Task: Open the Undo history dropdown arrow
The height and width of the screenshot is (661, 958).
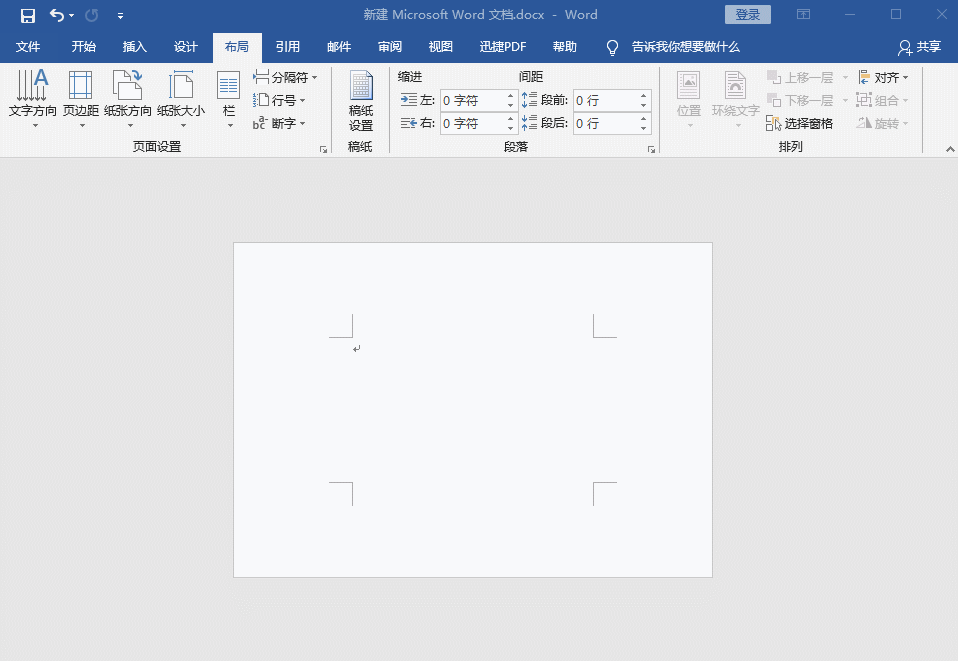Action: pos(71,16)
